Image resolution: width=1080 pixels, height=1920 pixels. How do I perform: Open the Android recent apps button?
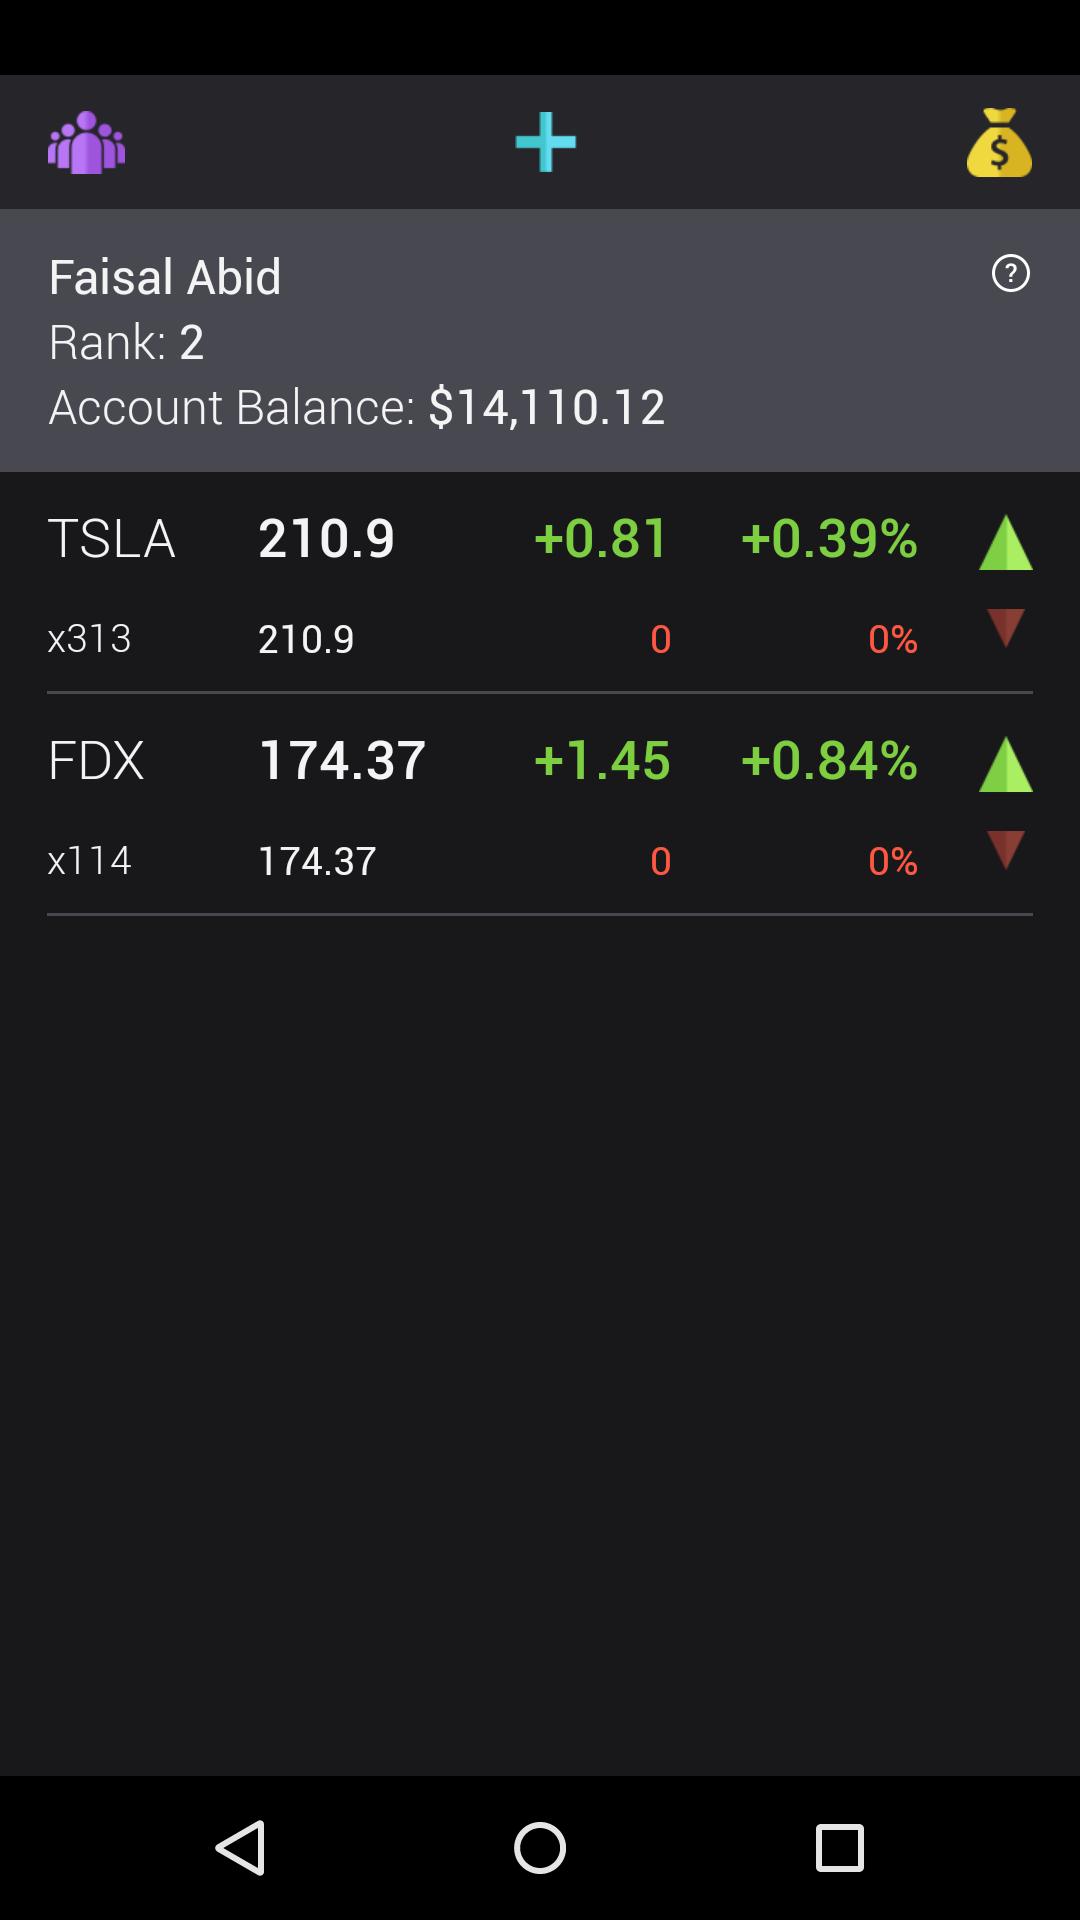839,1847
